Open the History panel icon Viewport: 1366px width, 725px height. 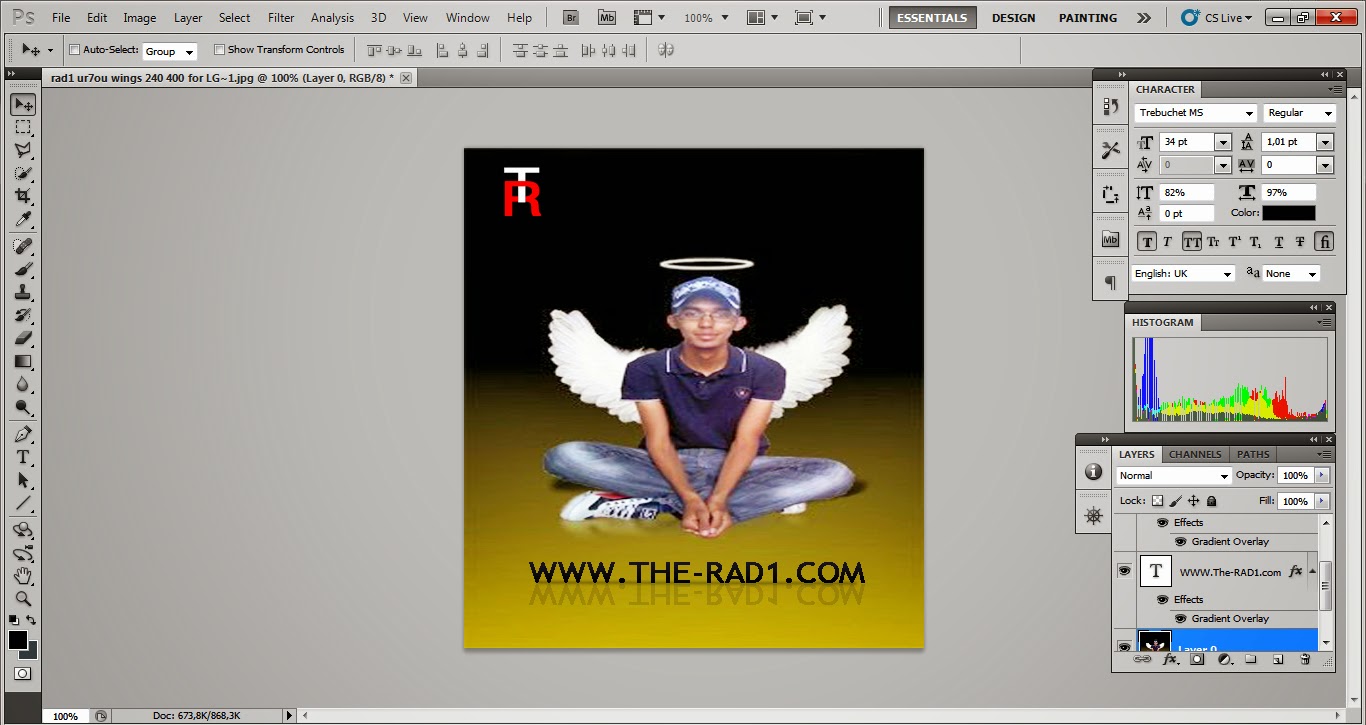[x=1110, y=106]
